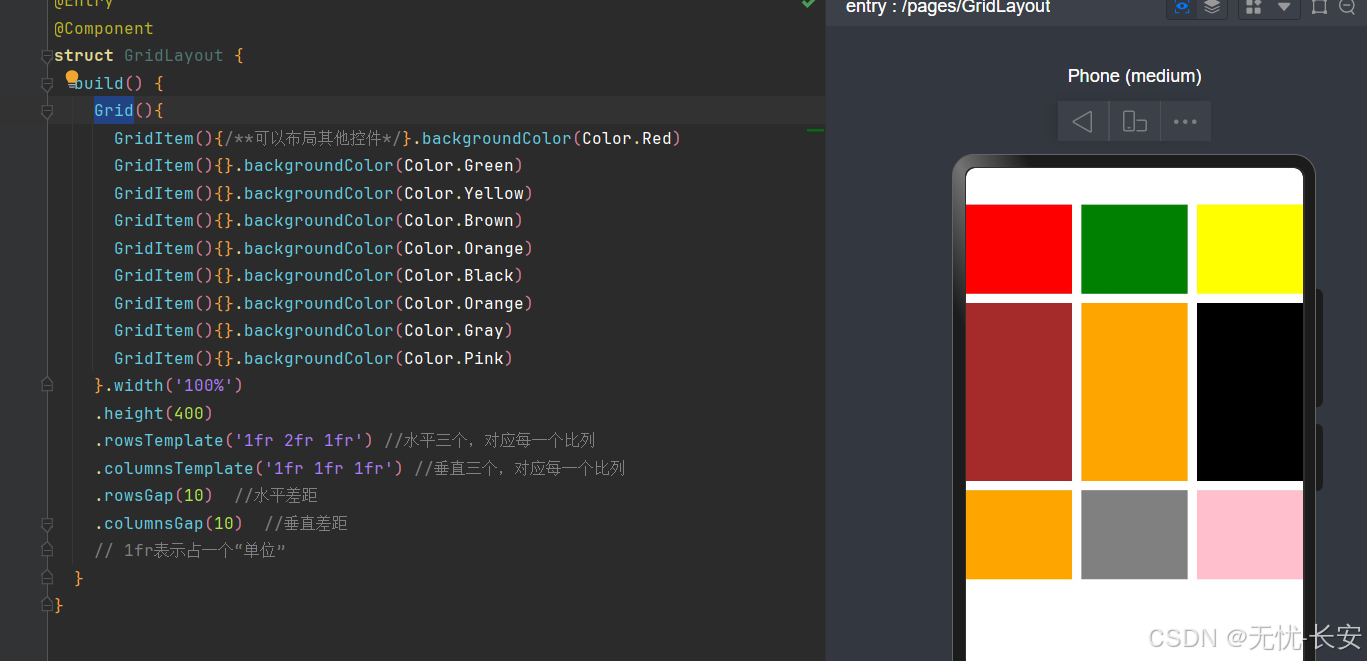The image size is (1367, 661).
Task: Select the black grid cell in the preview
Action: tap(1250, 392)
